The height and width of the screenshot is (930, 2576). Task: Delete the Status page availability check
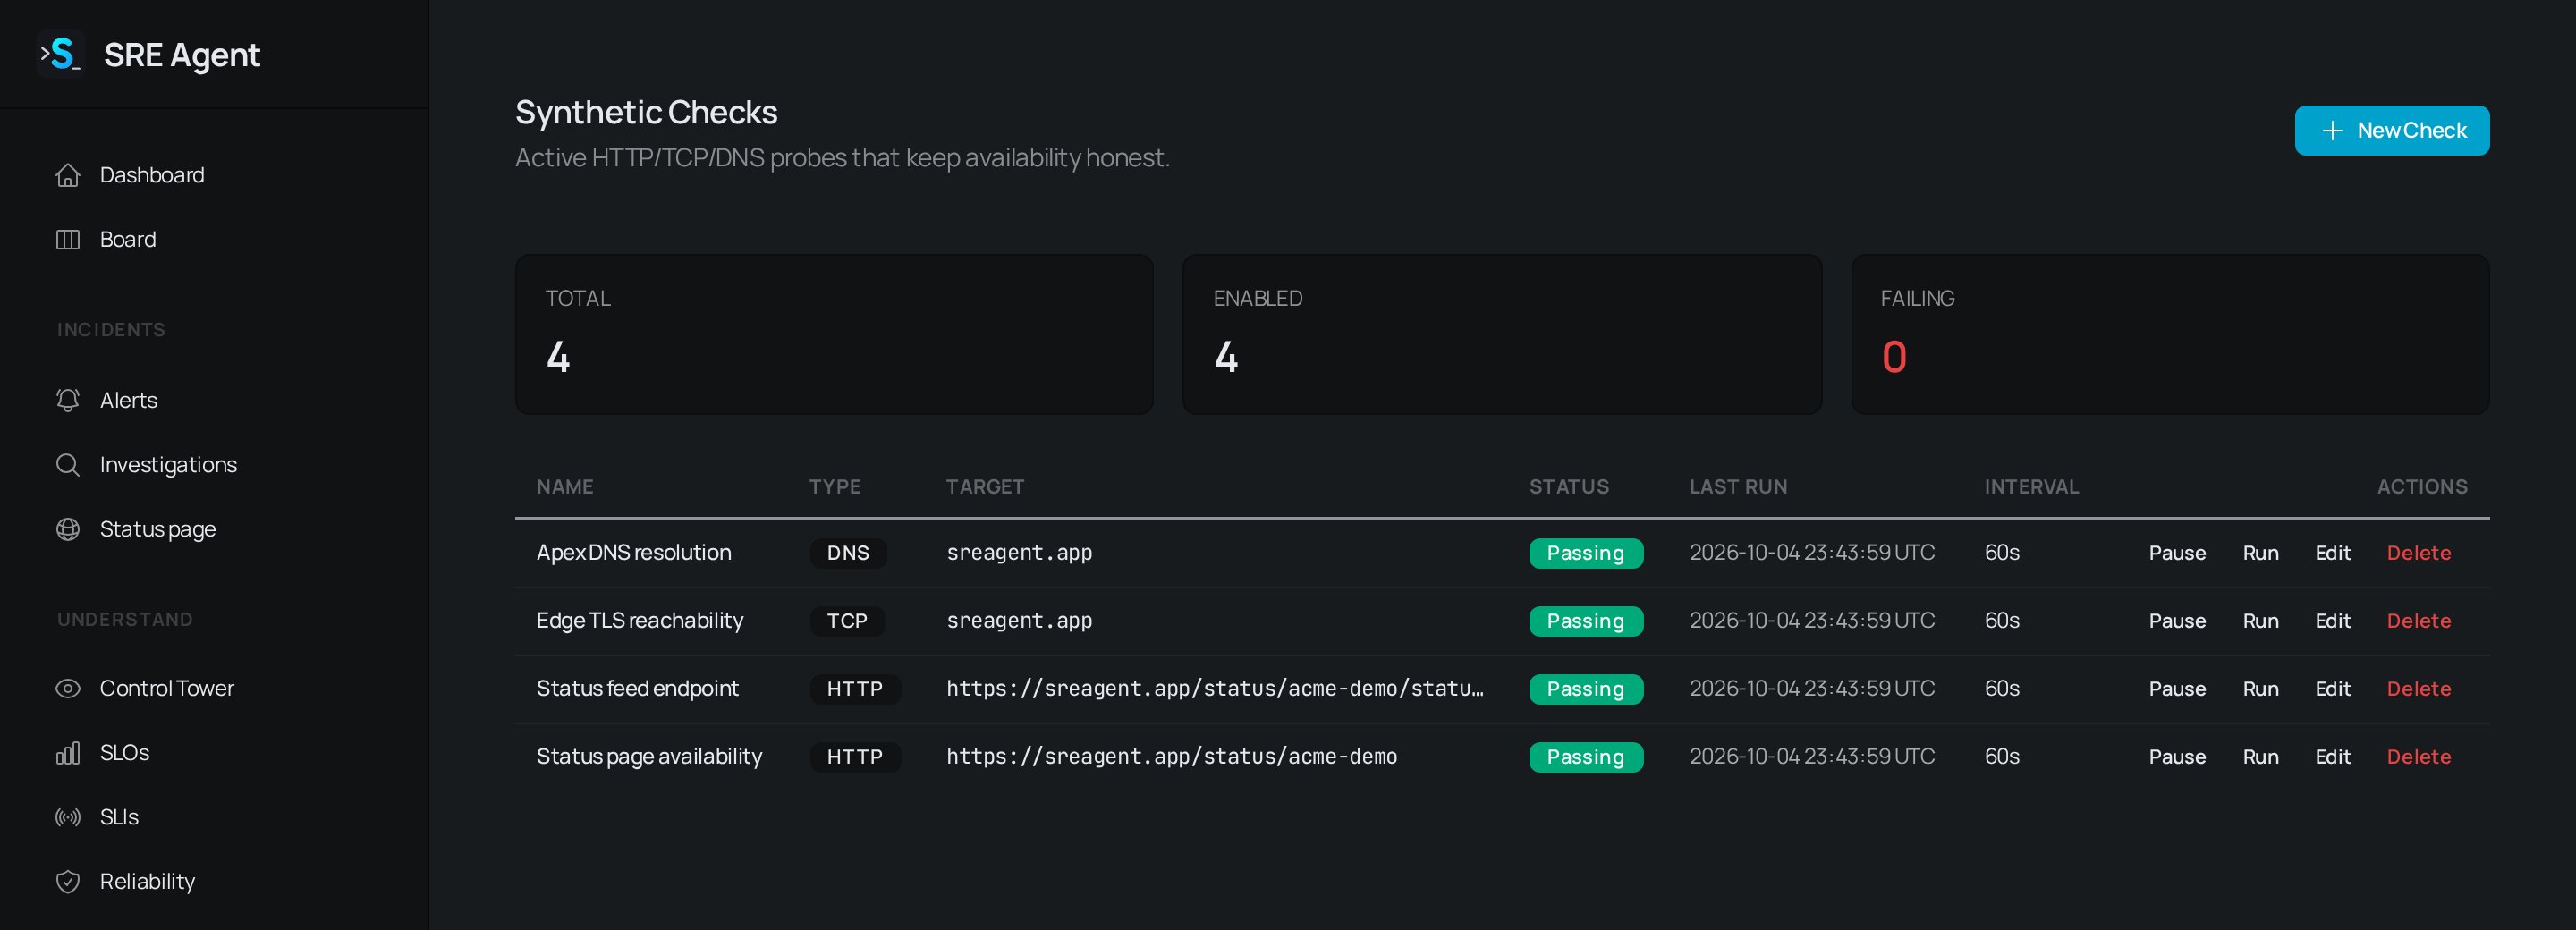(2418, 757)
